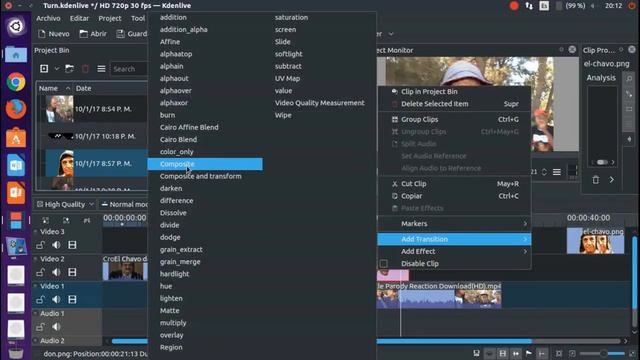This screenshot has height=360, width=640.
Task: Delete the selected clip from Project Bin
Action: tap(85, 69)
